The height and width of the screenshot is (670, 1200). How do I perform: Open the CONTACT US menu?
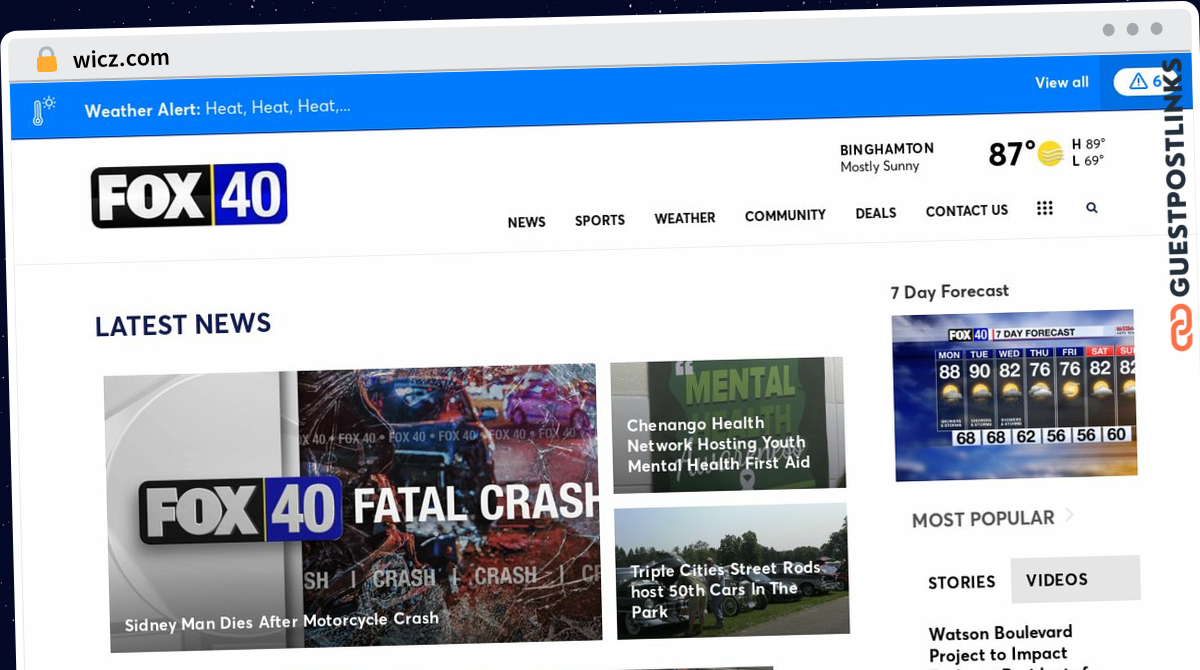[x=967, y=211]
